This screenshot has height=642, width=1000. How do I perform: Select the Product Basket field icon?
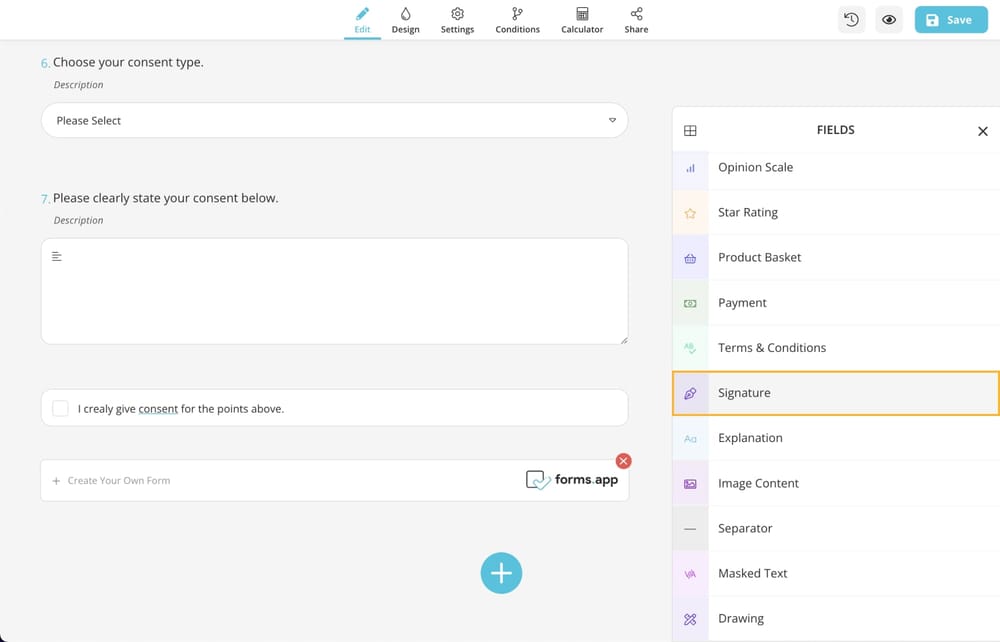690,258
